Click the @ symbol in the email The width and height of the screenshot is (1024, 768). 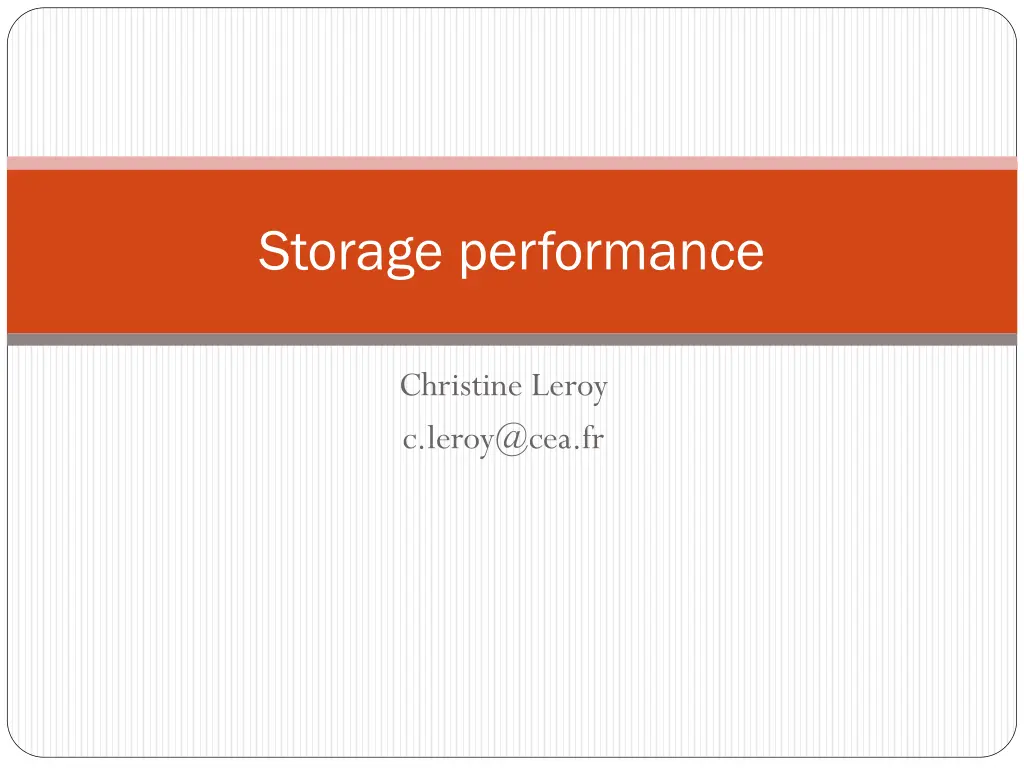[512, 438]
